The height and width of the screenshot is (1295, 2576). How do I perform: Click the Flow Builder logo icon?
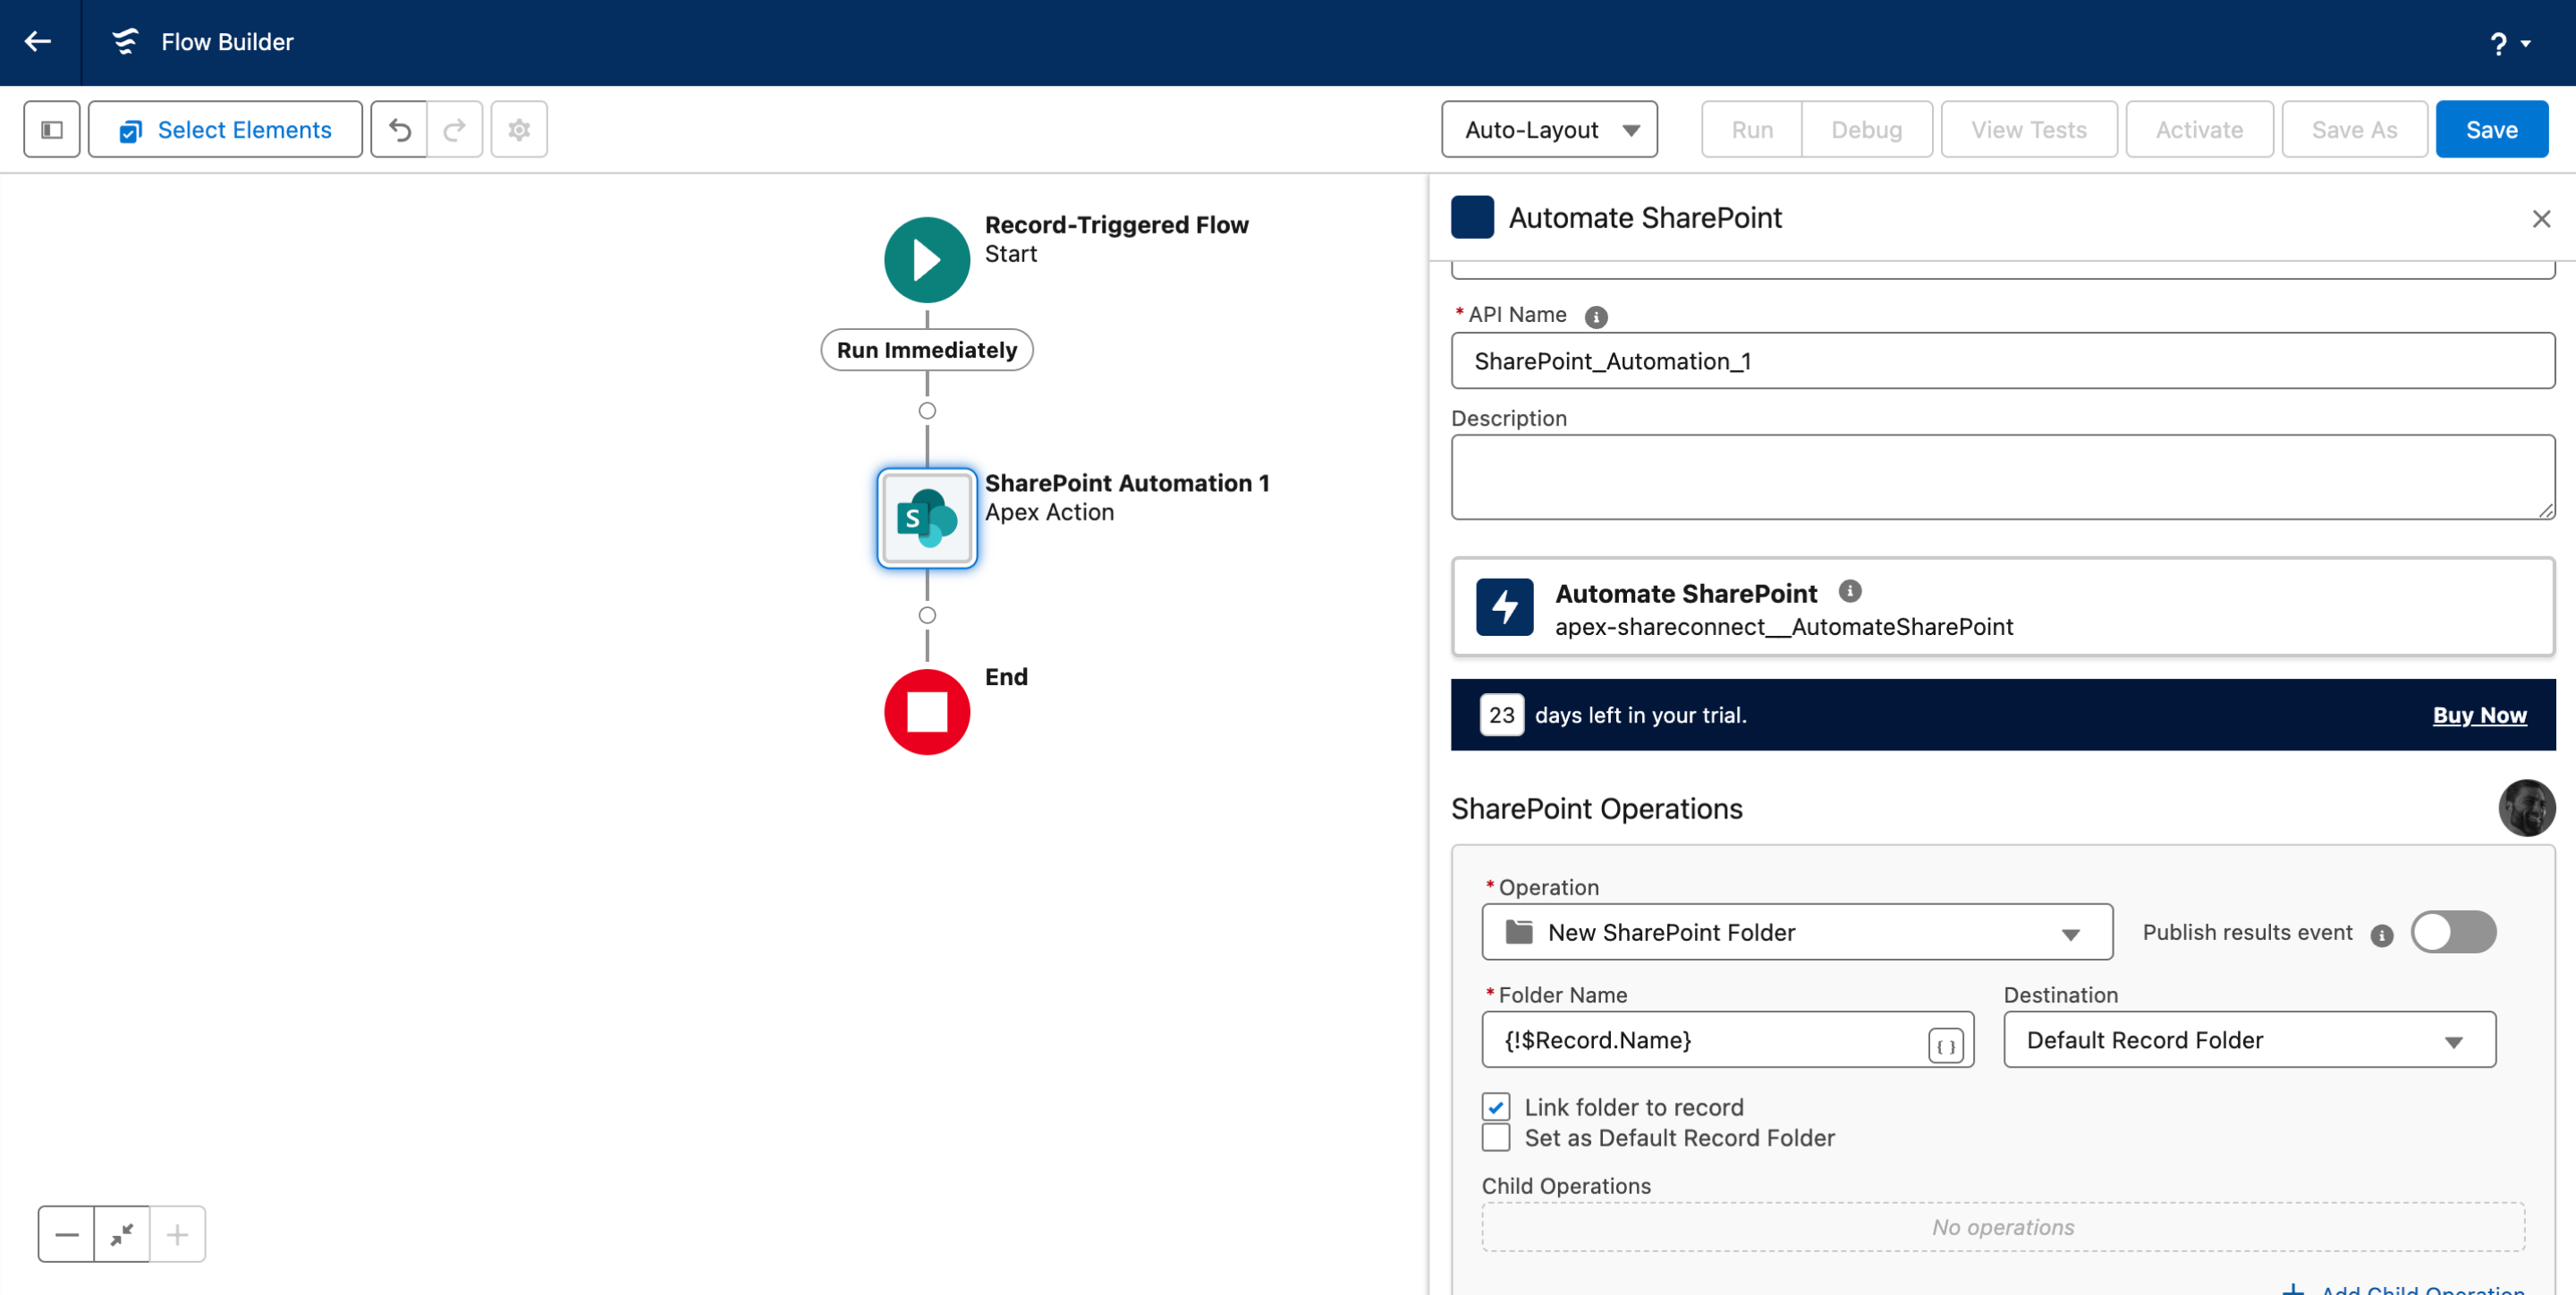click(125, 42)
